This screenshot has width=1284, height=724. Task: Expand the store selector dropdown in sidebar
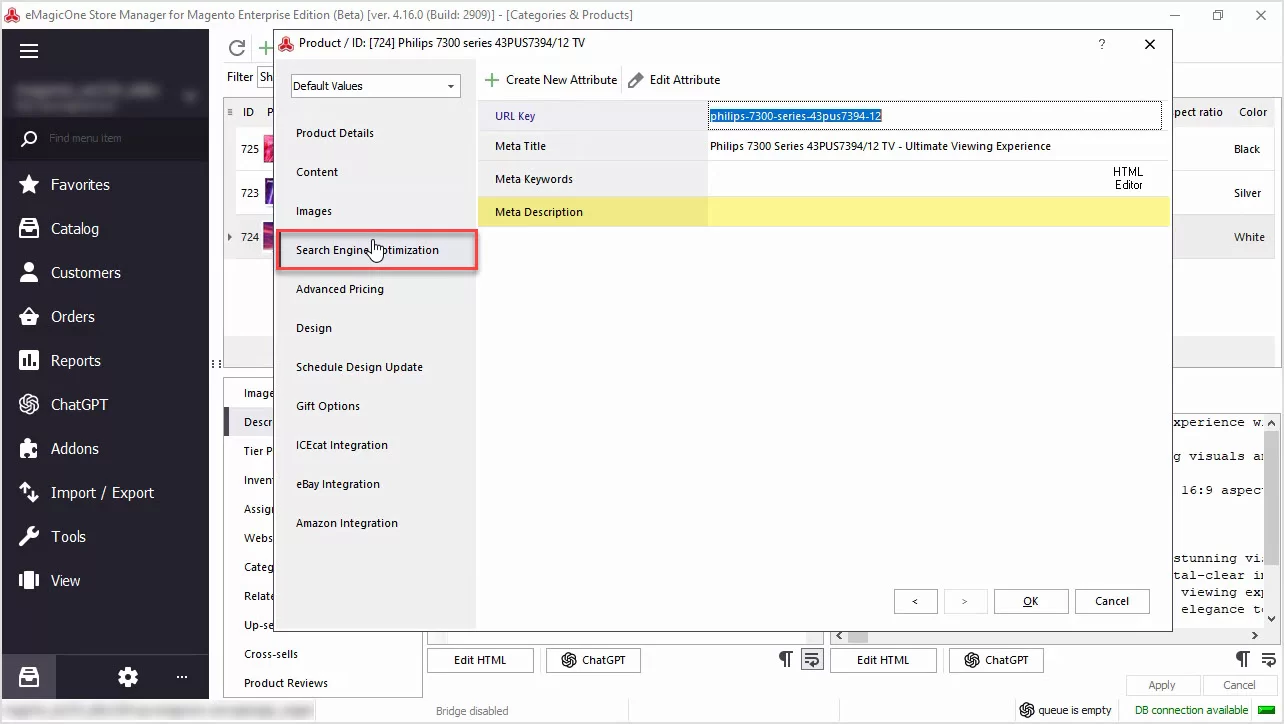(x=190, y=97)
